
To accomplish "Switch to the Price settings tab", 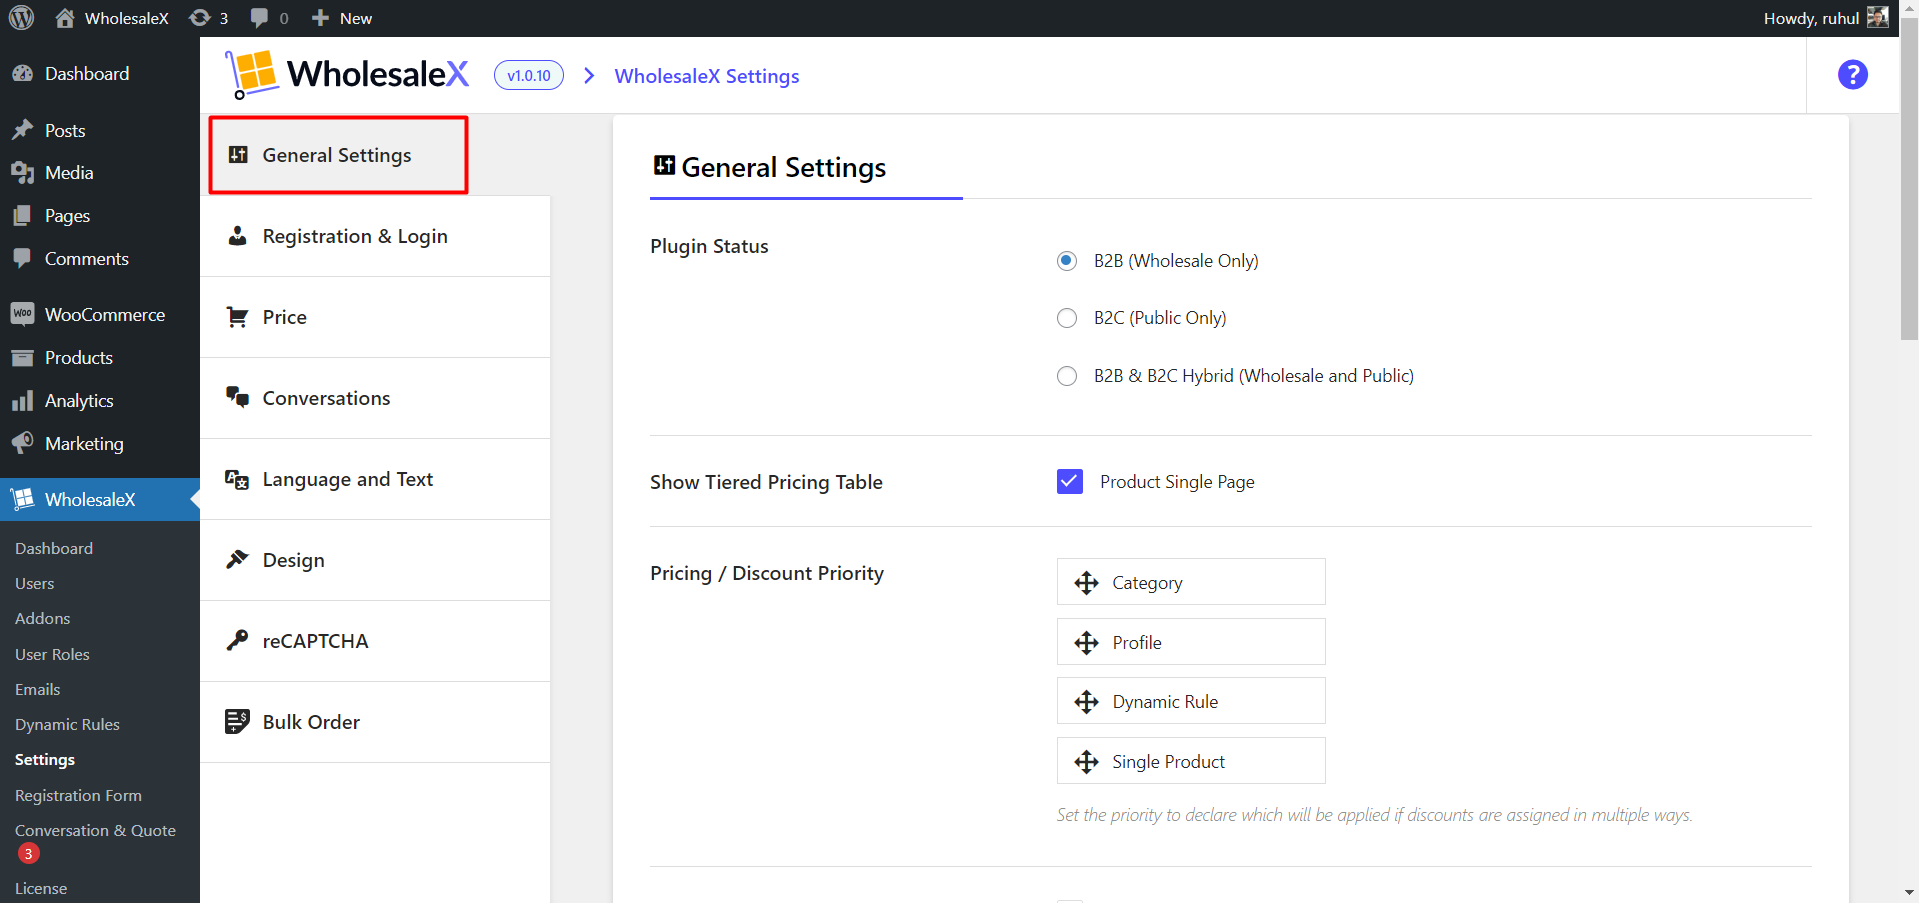I will pyautogui.click(x=375, y=317).
